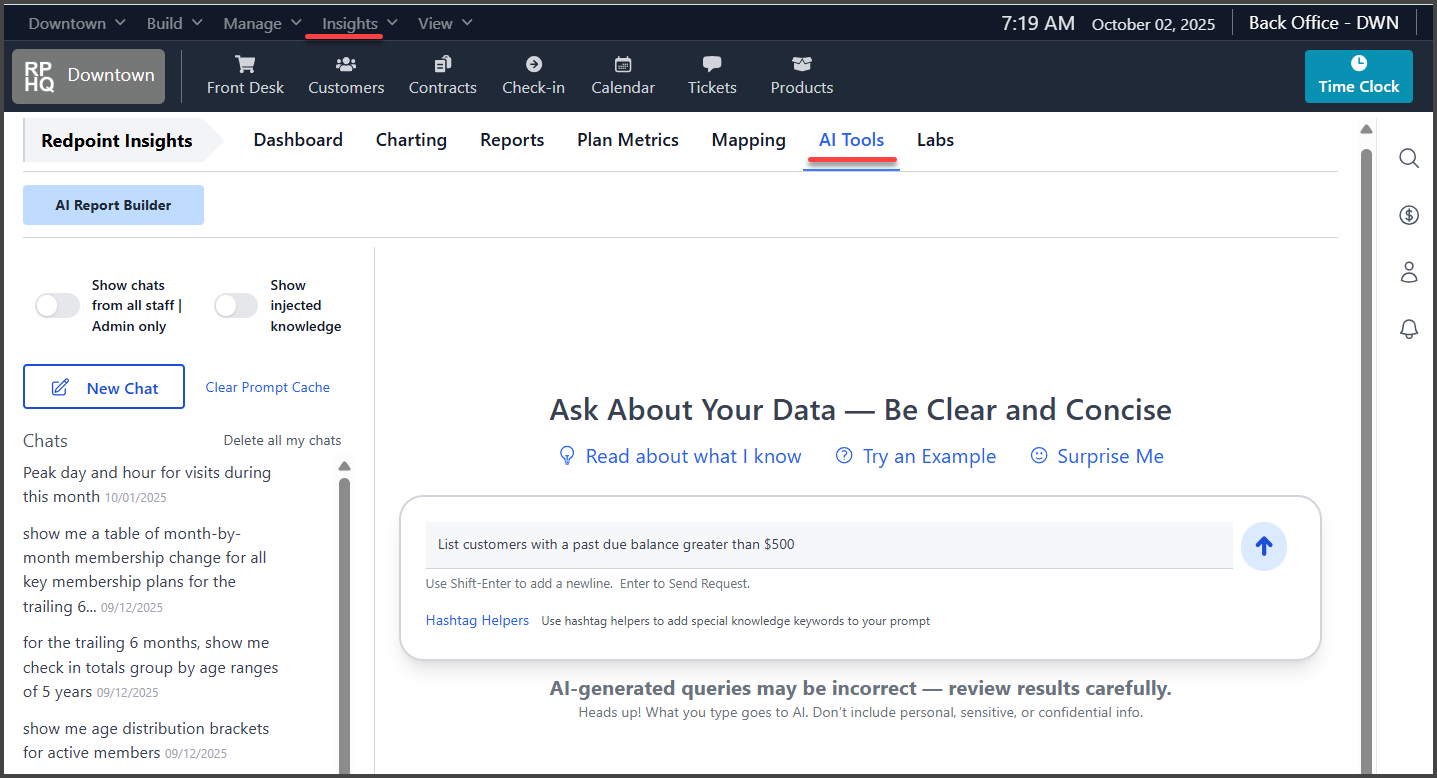Open Contracts from the toolbar
This screenshot has width=1437, height=778.
[x=442, y=74]
